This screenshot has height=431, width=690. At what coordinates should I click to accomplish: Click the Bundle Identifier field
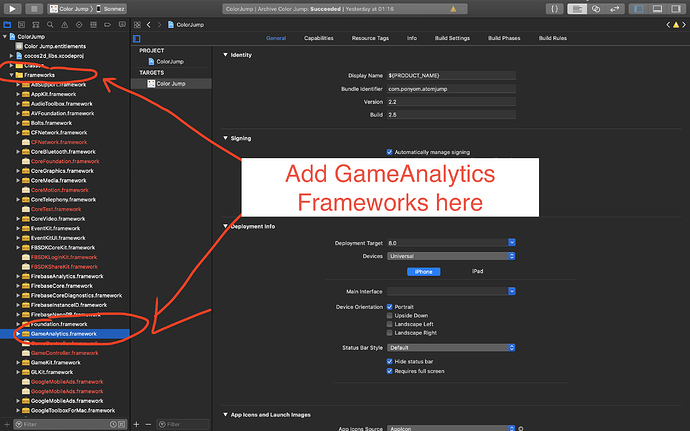(451, 89)
